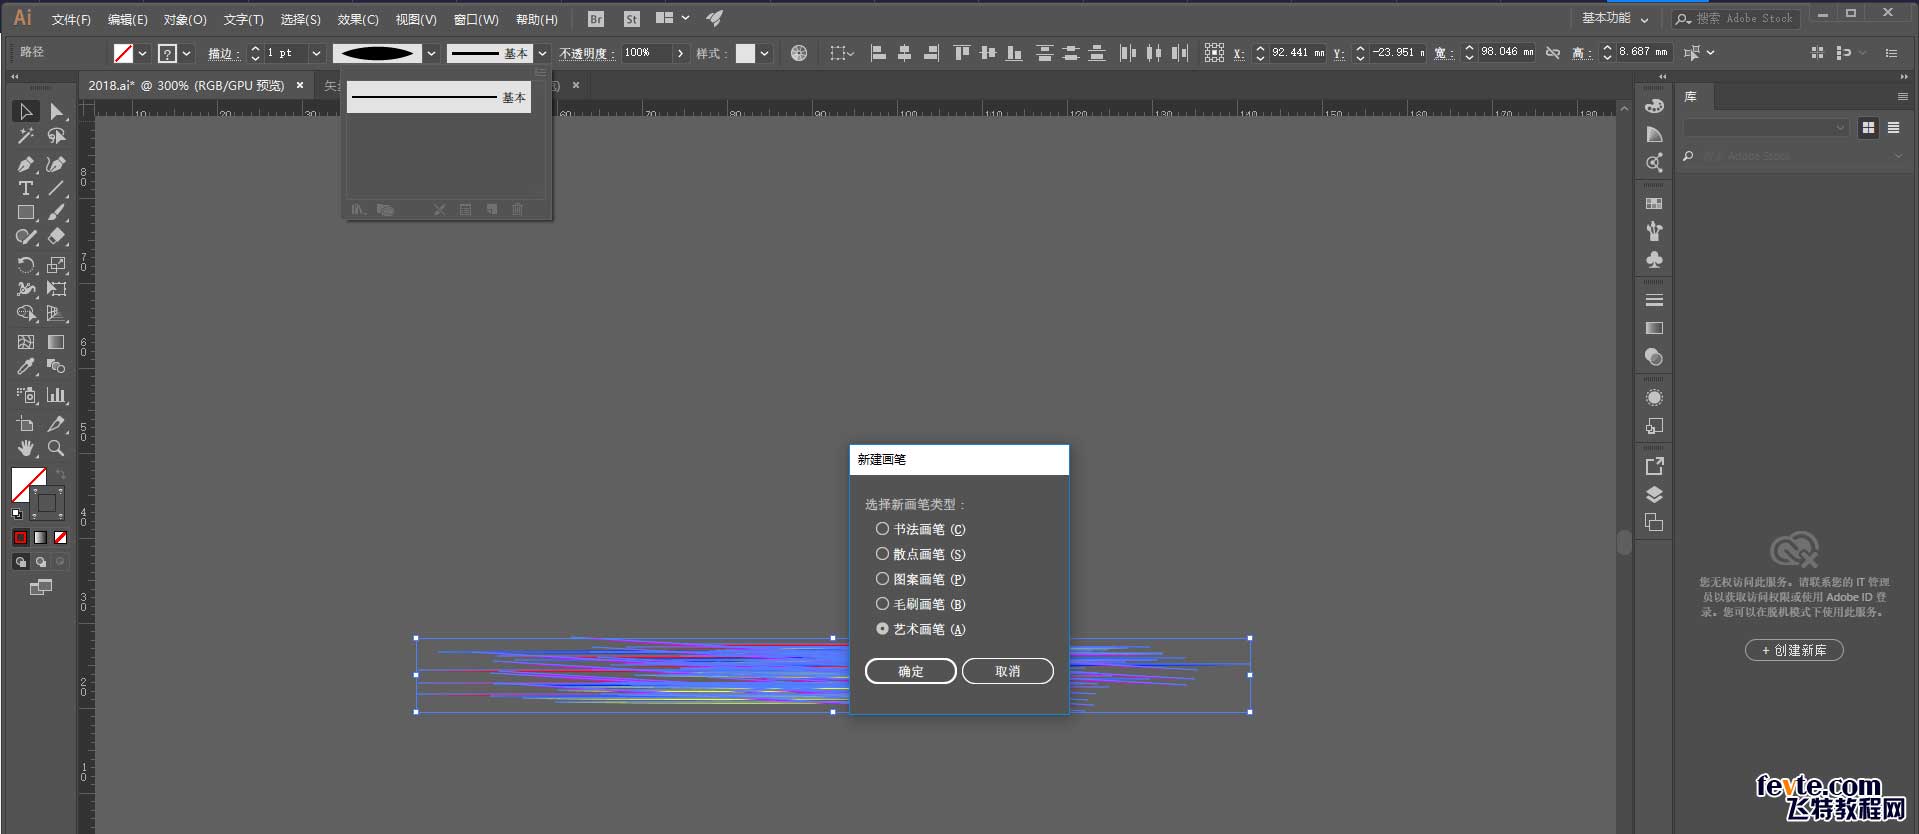This screenshot has width=1919, height=834.
Task: Select the Lasso tool
Action: (x=57, y=136)
